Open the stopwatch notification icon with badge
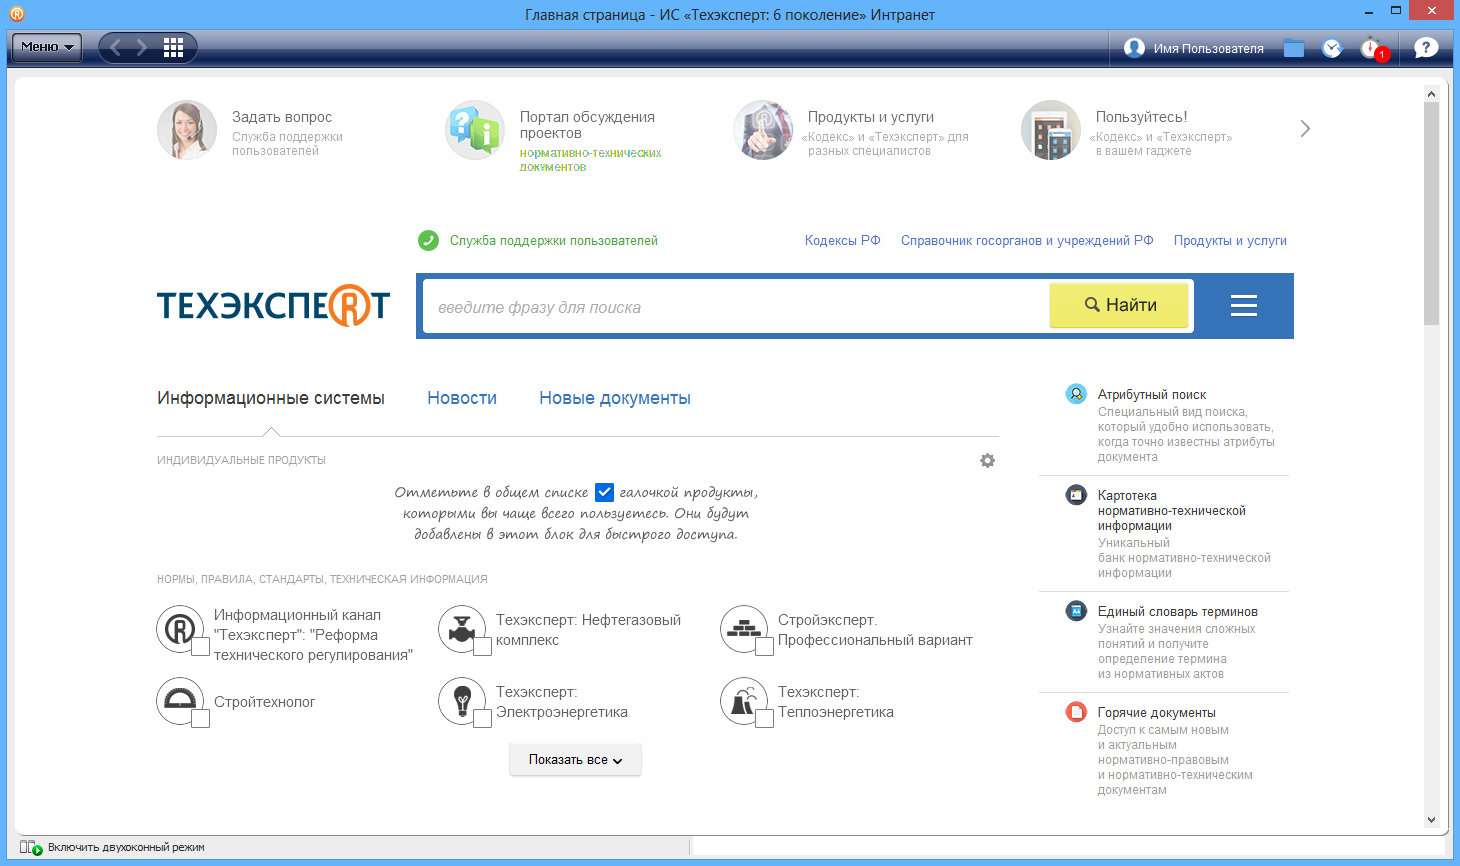The height and width of the screenshot is (866, 1460). 1372,48
